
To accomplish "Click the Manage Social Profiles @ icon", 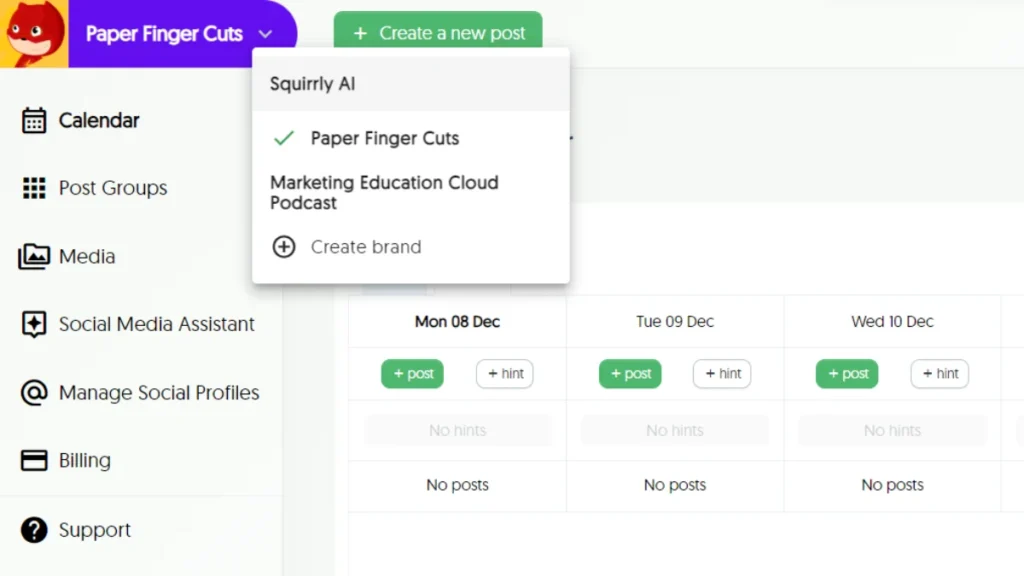I will (x=34, y=393).
